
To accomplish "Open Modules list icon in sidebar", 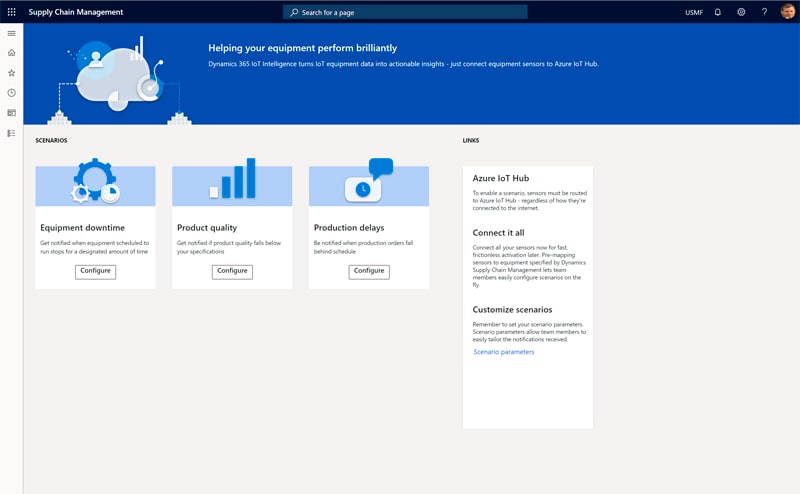I will coord(11,133).
